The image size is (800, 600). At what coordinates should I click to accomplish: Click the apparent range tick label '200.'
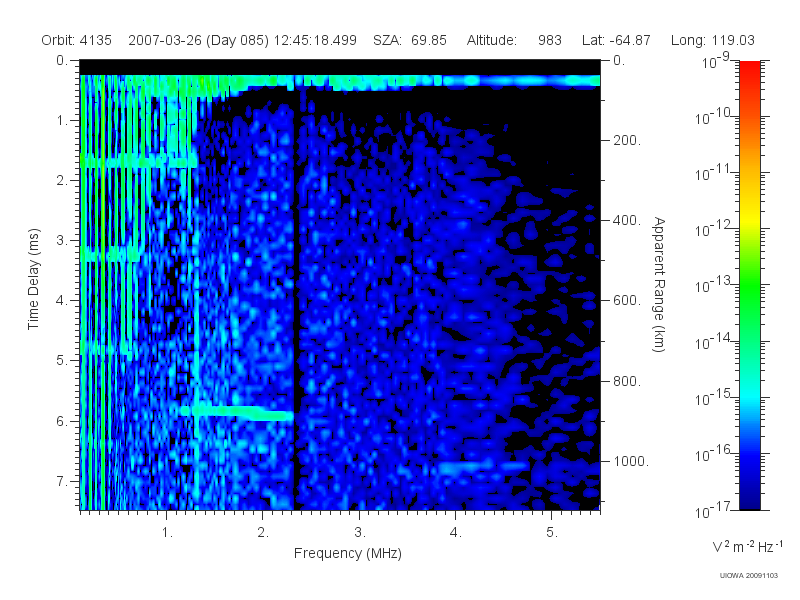(x=627, y=140)
